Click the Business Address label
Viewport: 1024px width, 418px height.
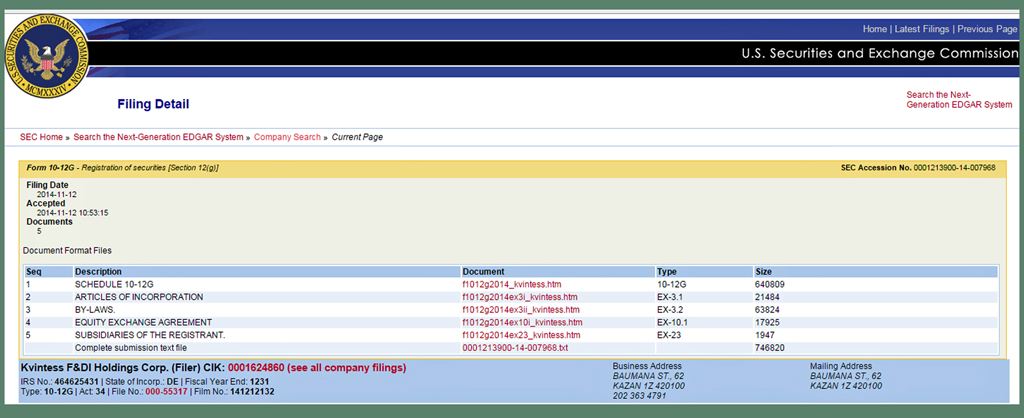point(647,366)
